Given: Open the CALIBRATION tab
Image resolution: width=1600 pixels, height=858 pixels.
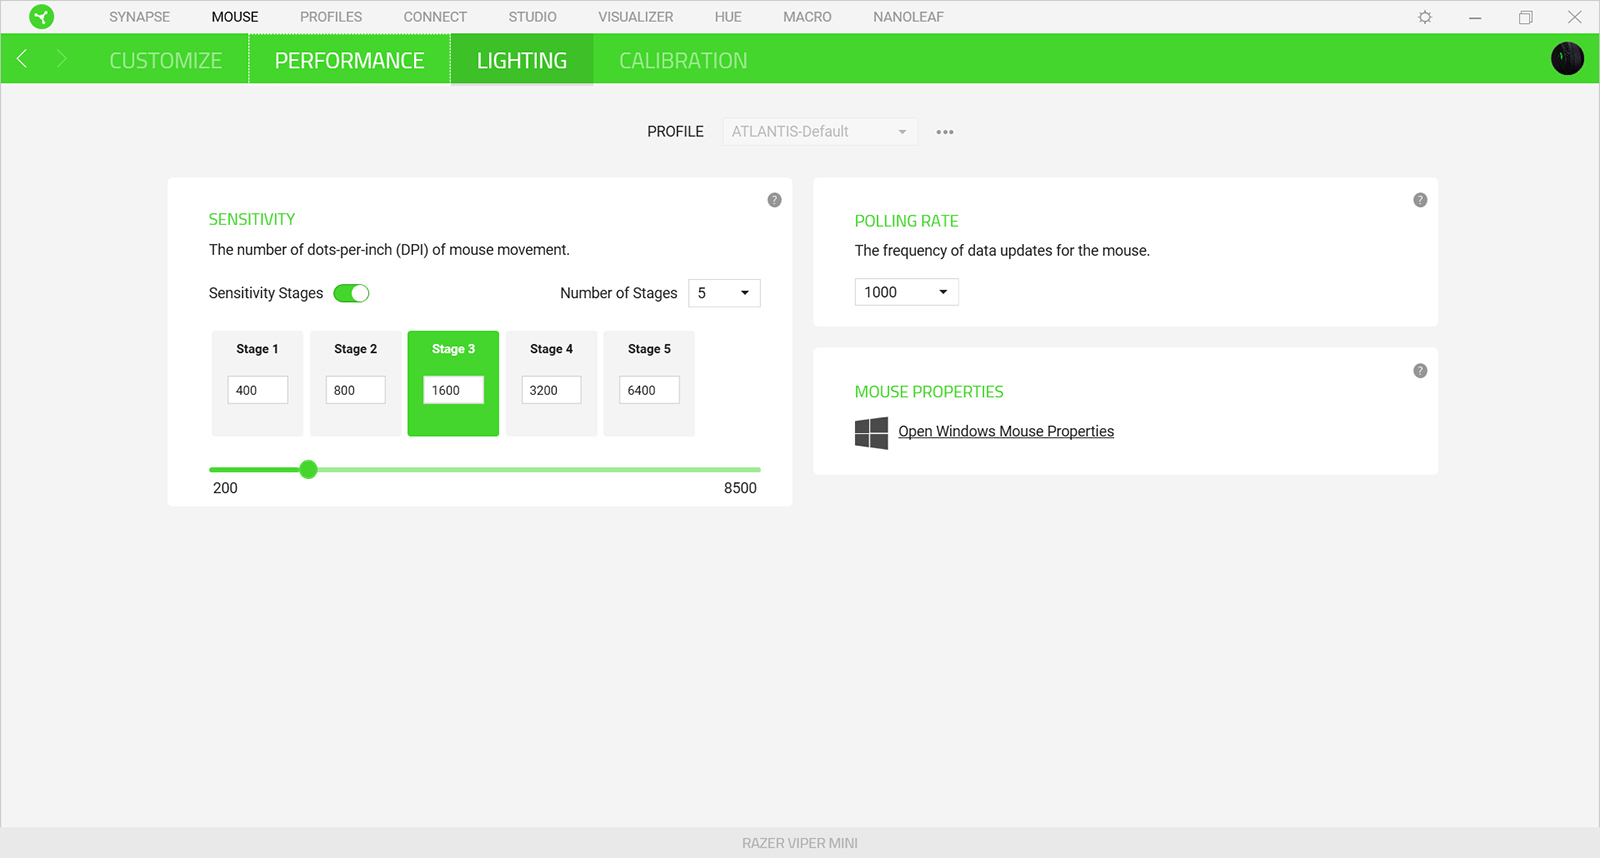Looking at the screenshot, I should tap(683, 60).
